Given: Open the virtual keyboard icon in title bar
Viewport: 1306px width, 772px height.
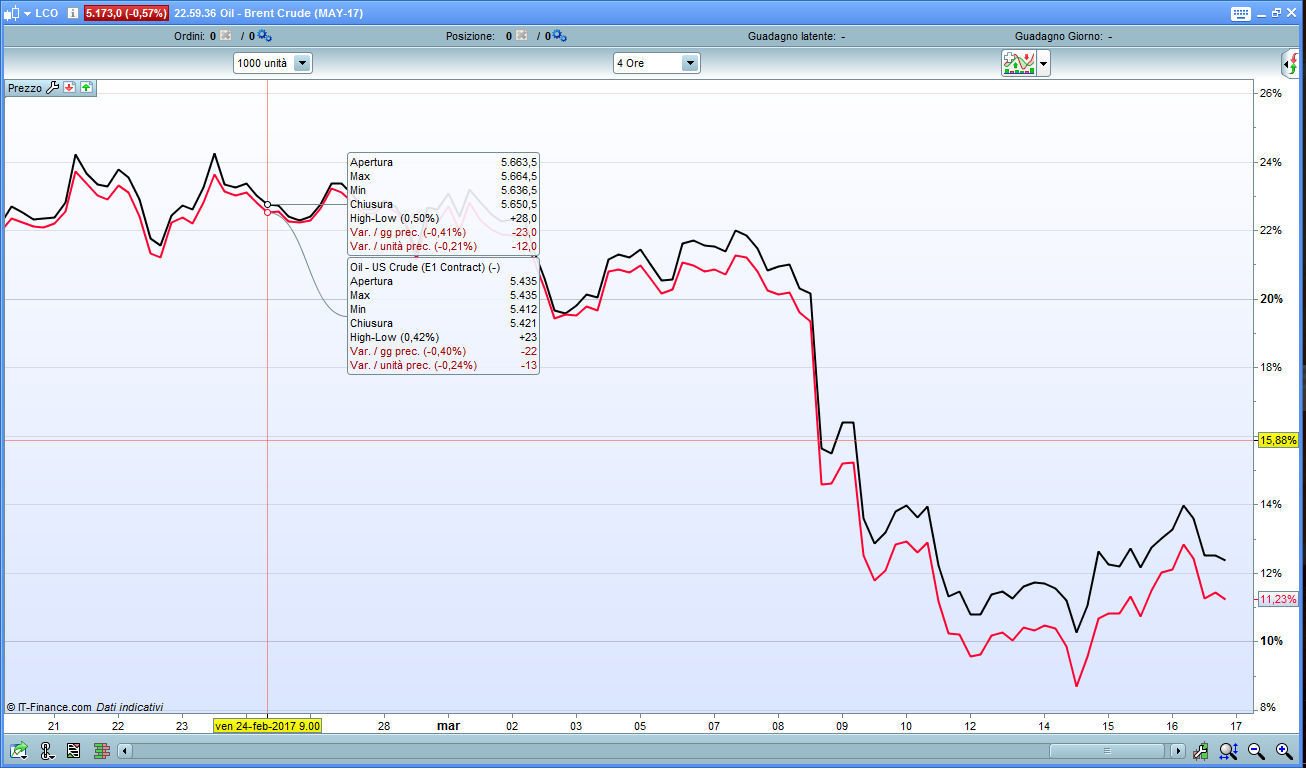Looking at the screenshot, I should 1241,13.
